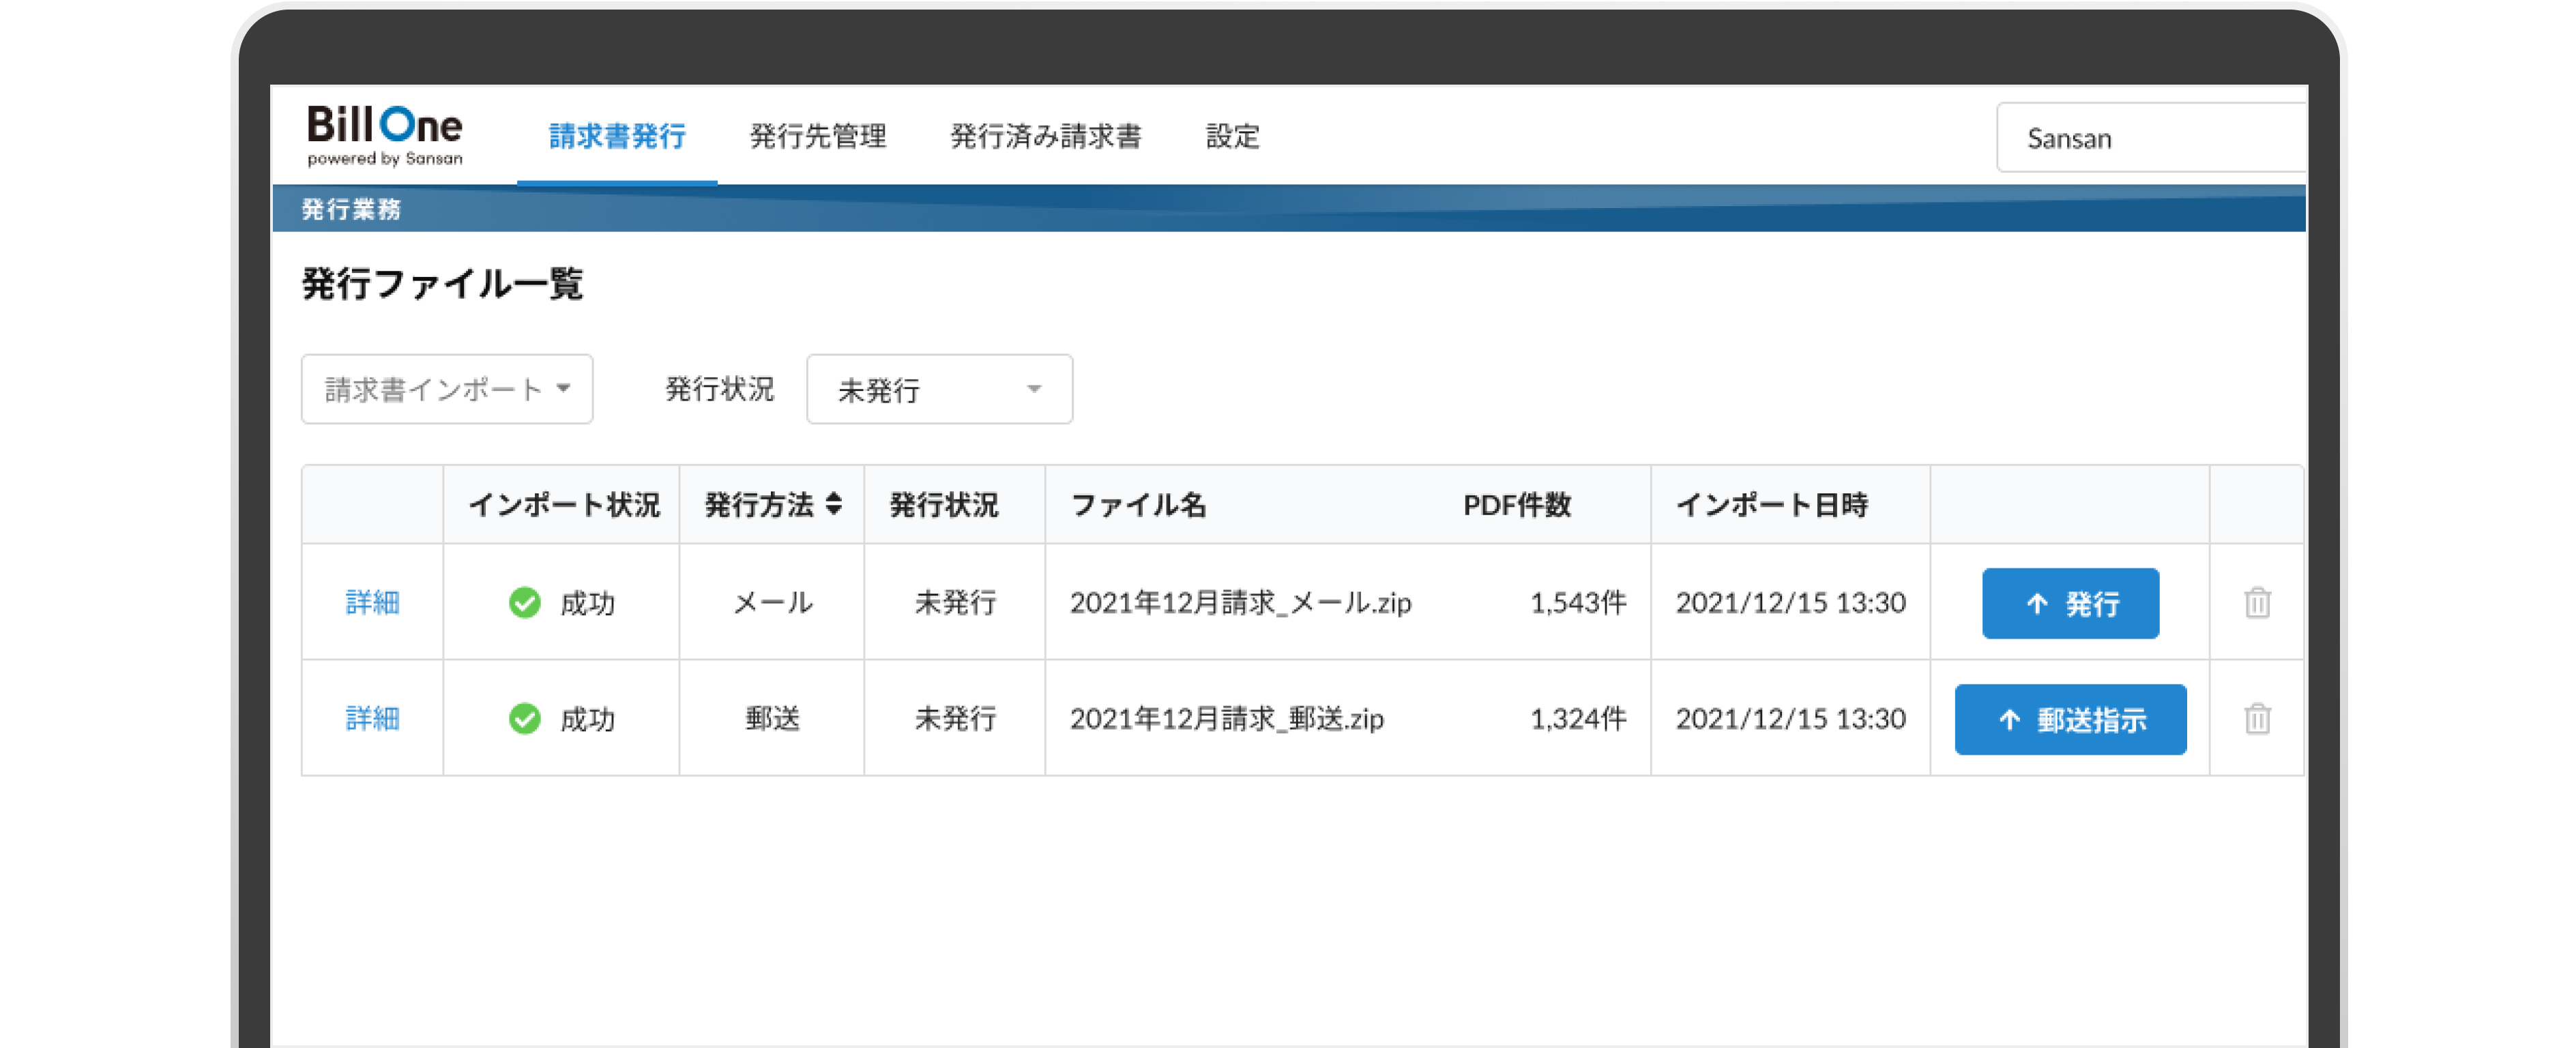This screenshot has height=1048, width=2576.
Task: Click the import date of the メール row
Action: [1790, 603]
